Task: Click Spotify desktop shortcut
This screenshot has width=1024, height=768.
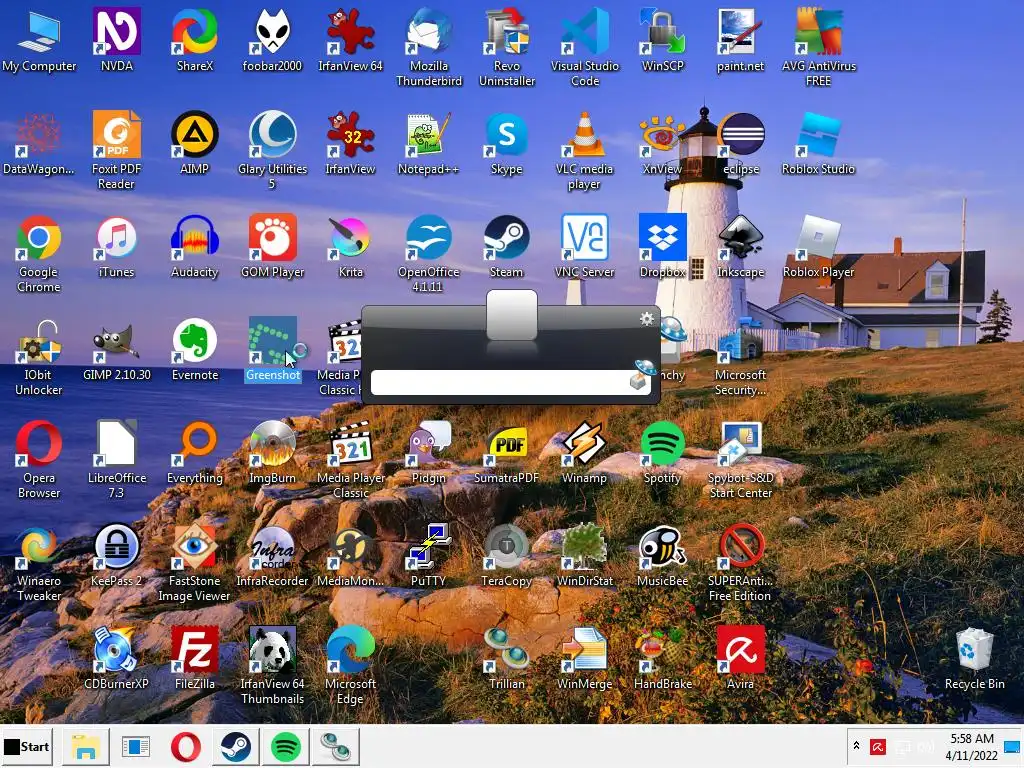Action: click(x=662, y=452)
